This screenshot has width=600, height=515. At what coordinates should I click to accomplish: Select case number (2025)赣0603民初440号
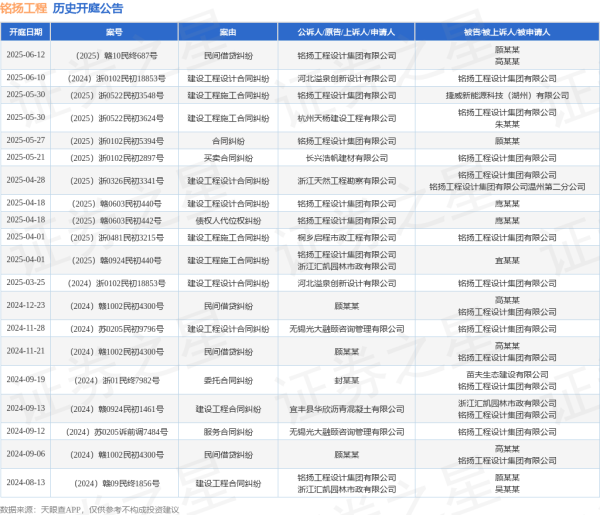[117, 204]
